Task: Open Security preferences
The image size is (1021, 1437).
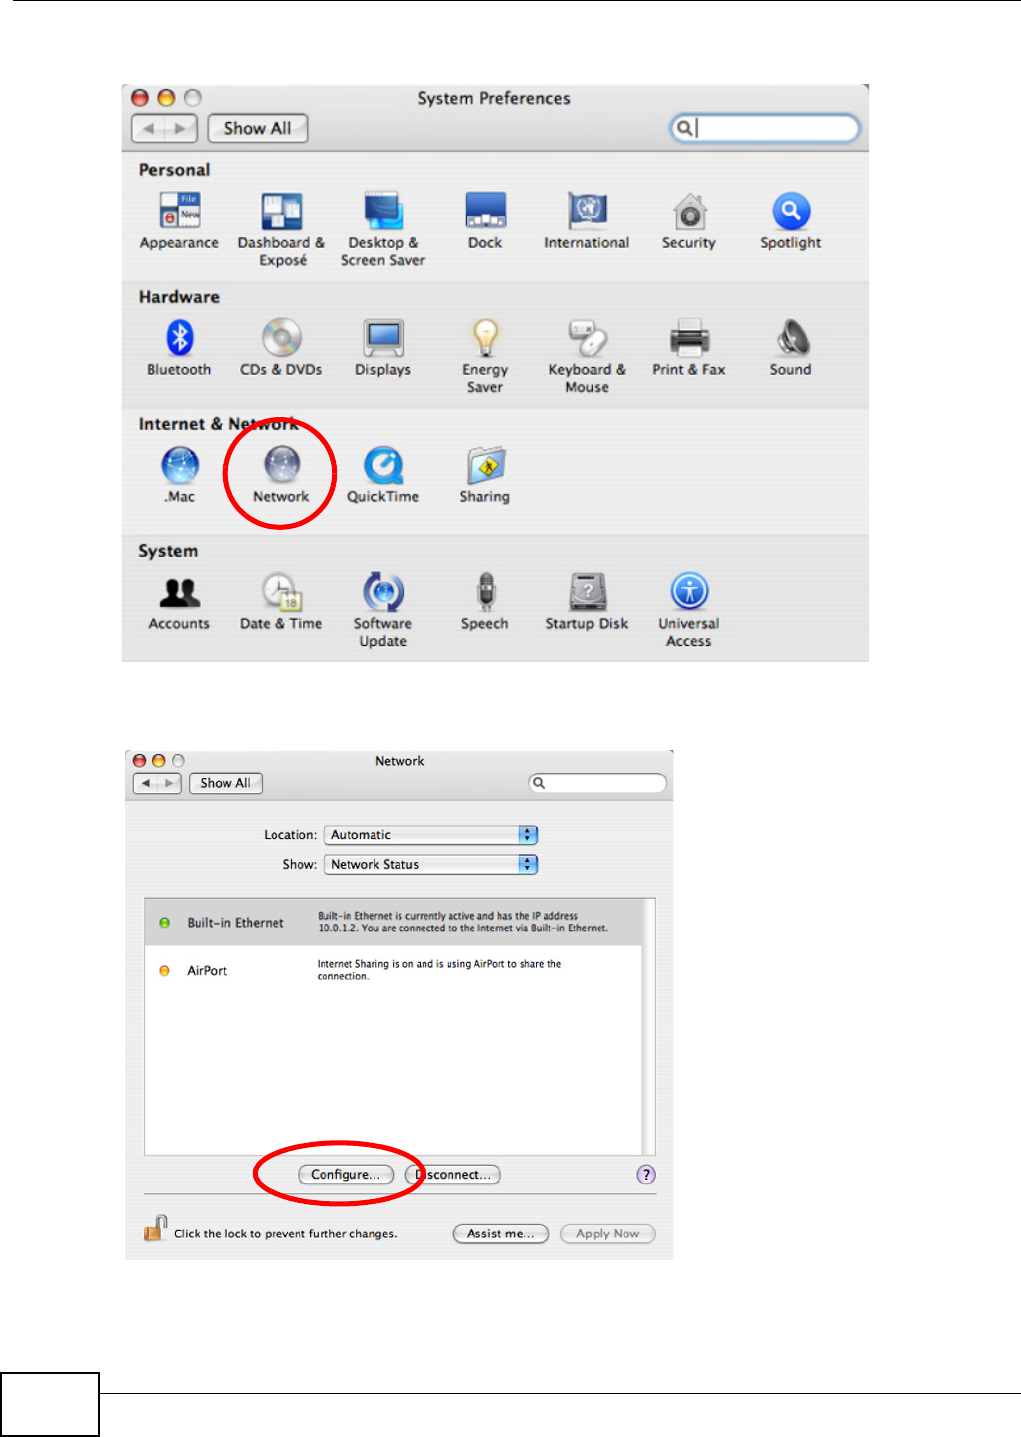Action: pos(689,221)
